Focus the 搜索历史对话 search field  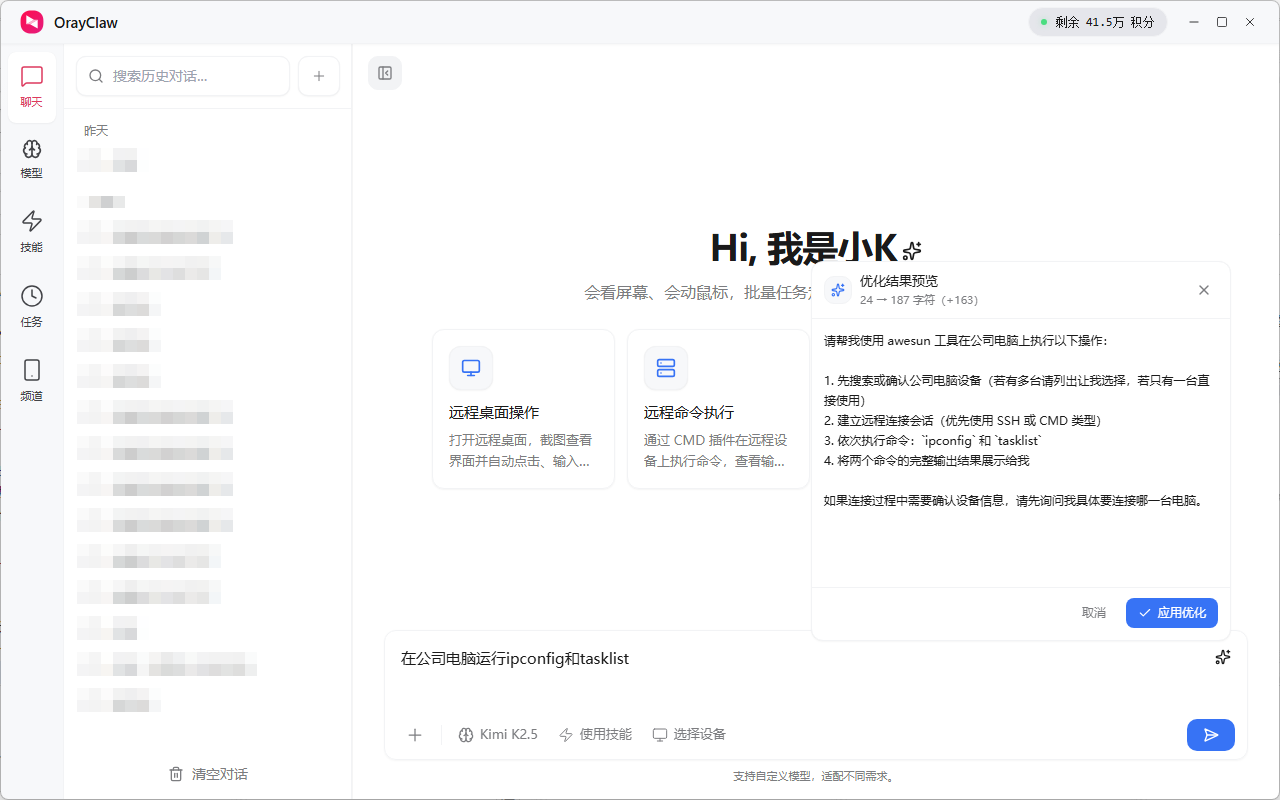coord(183,76)
